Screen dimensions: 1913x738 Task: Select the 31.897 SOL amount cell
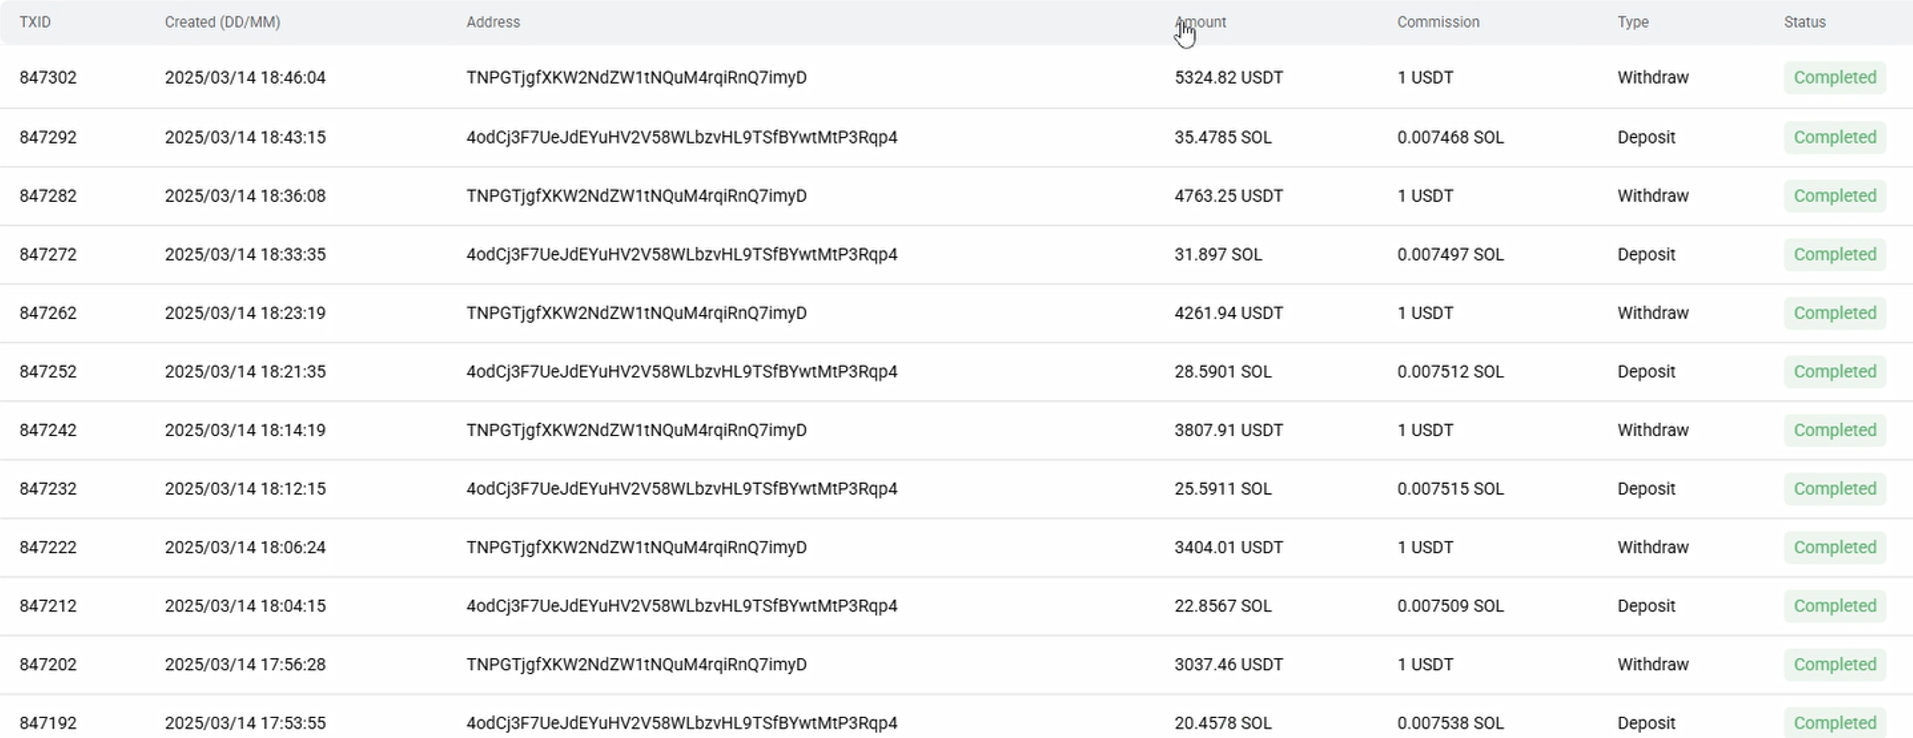coord(1218,254)
